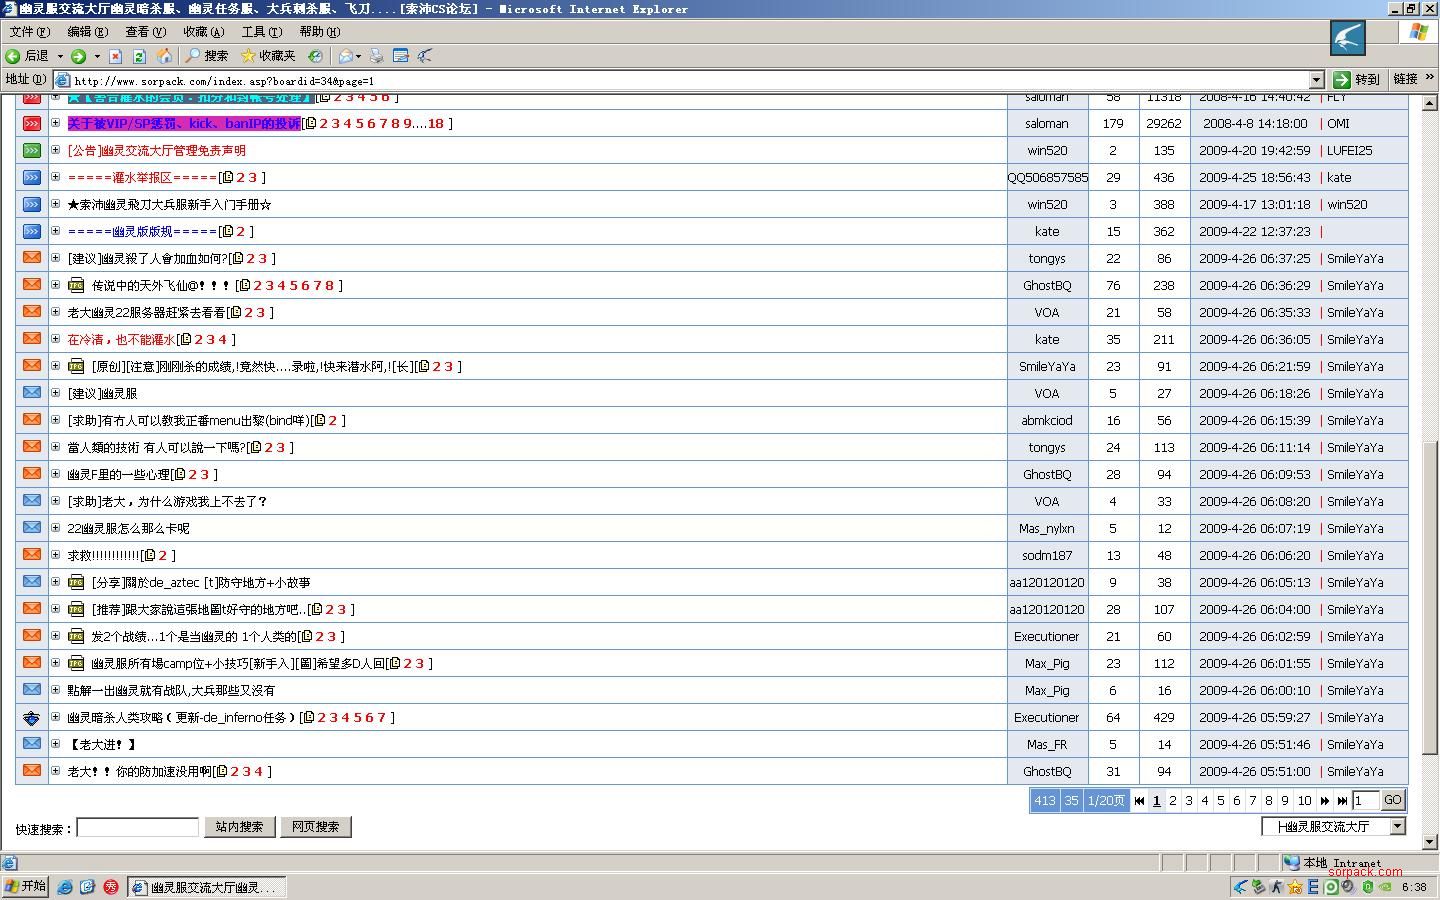Click the 站内搜索 button

tap(239, 827)
